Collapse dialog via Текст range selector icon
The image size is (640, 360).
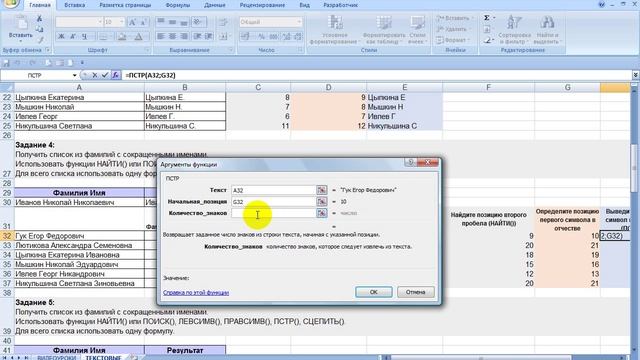pyautogui.click(x=322, y=190)
